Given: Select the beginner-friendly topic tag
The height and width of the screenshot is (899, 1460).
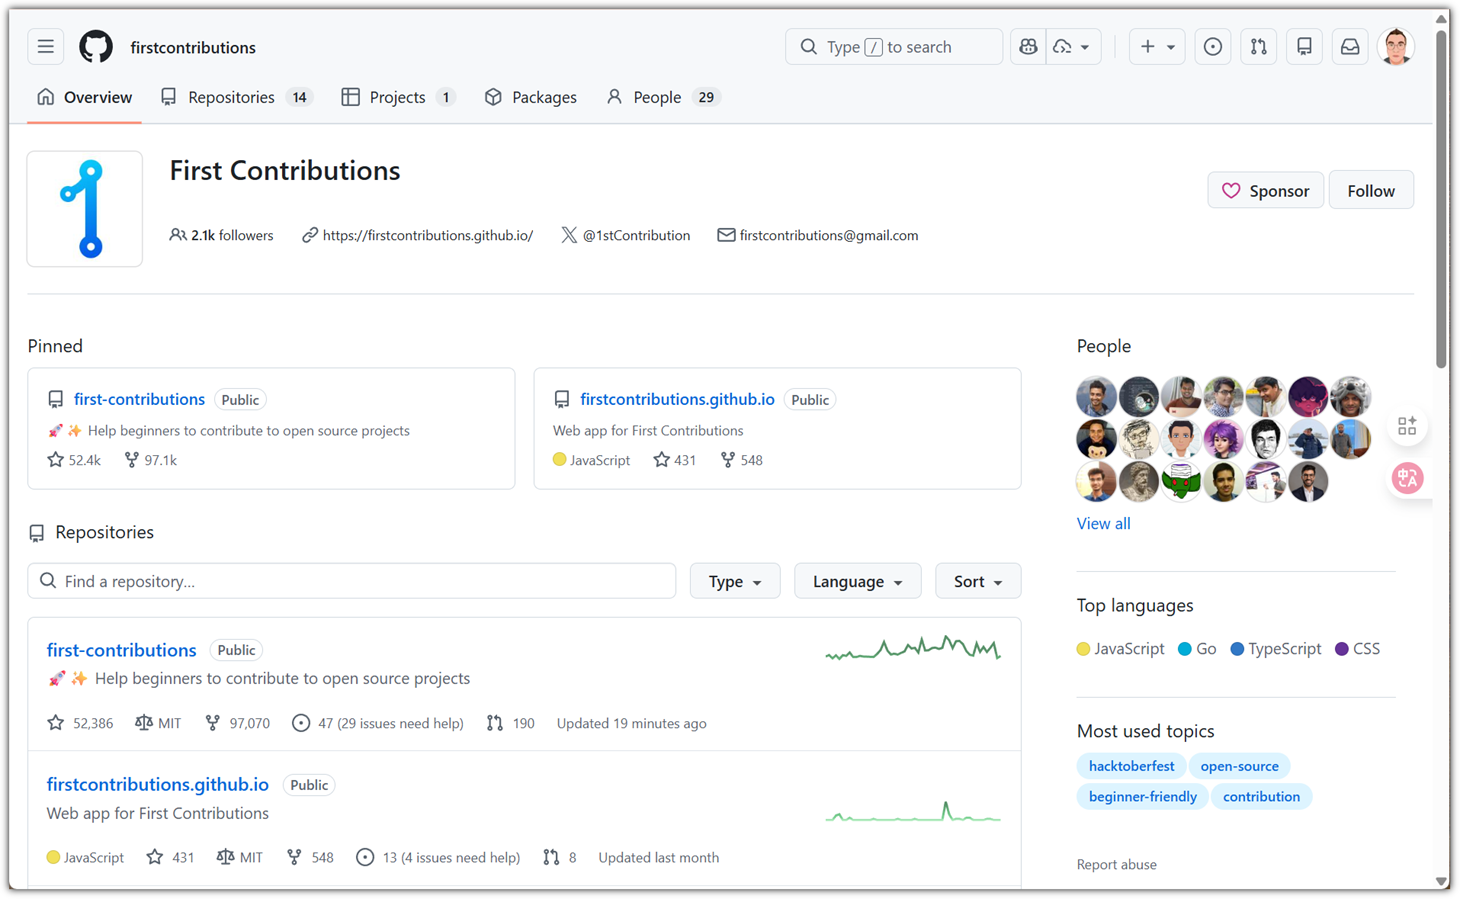Looking at the screenshot, I should coord(1143,797).
